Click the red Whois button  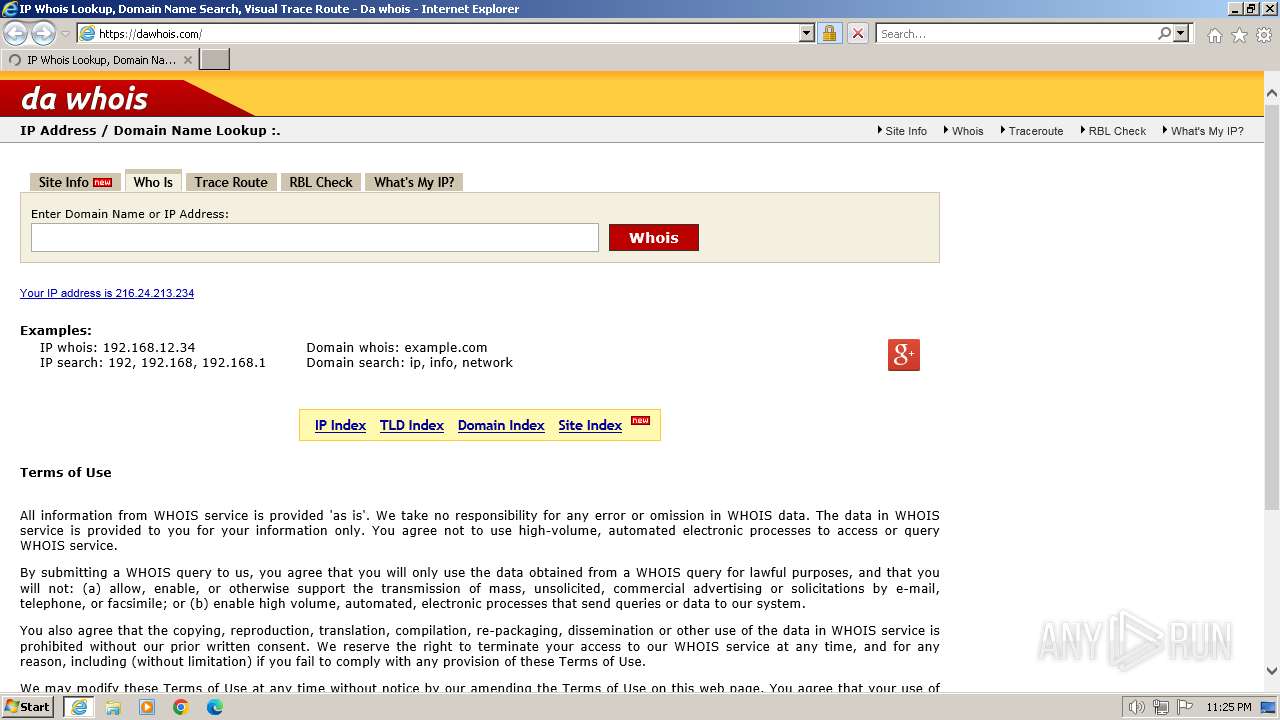click(654, 237)
